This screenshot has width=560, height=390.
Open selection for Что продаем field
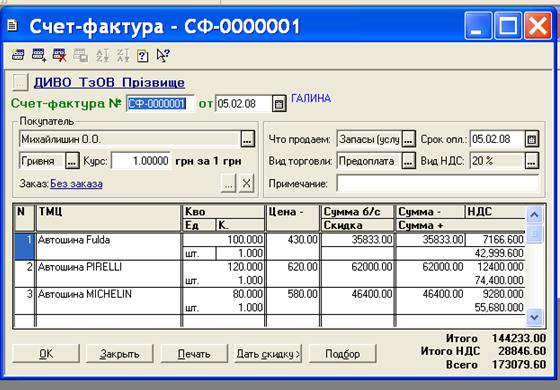pyautogui.click(x=409, y=139)
